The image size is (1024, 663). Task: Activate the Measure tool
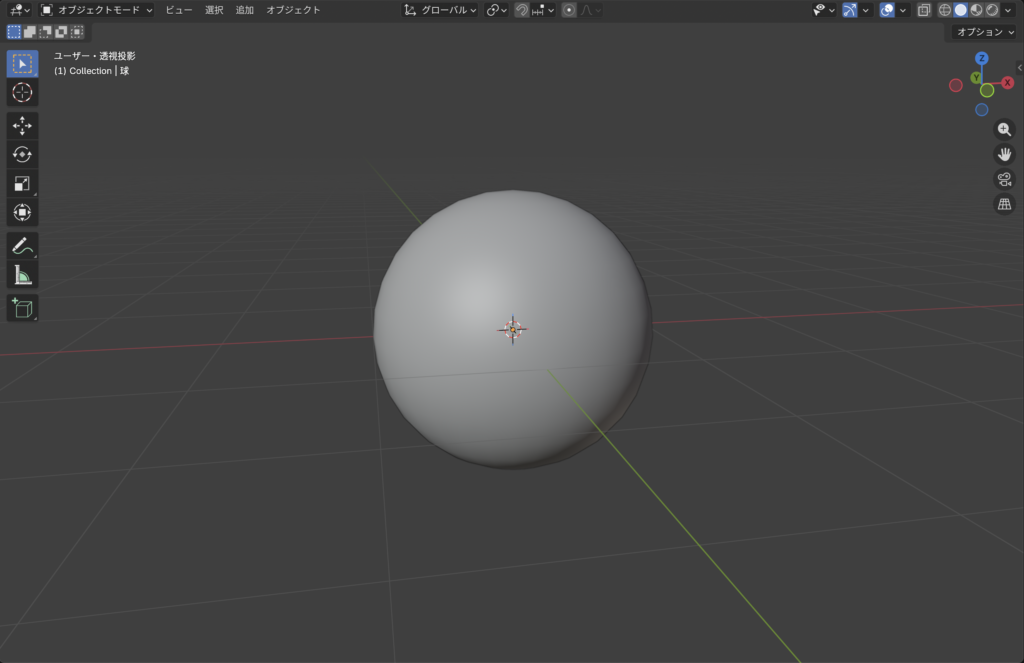tap(22, 275)
